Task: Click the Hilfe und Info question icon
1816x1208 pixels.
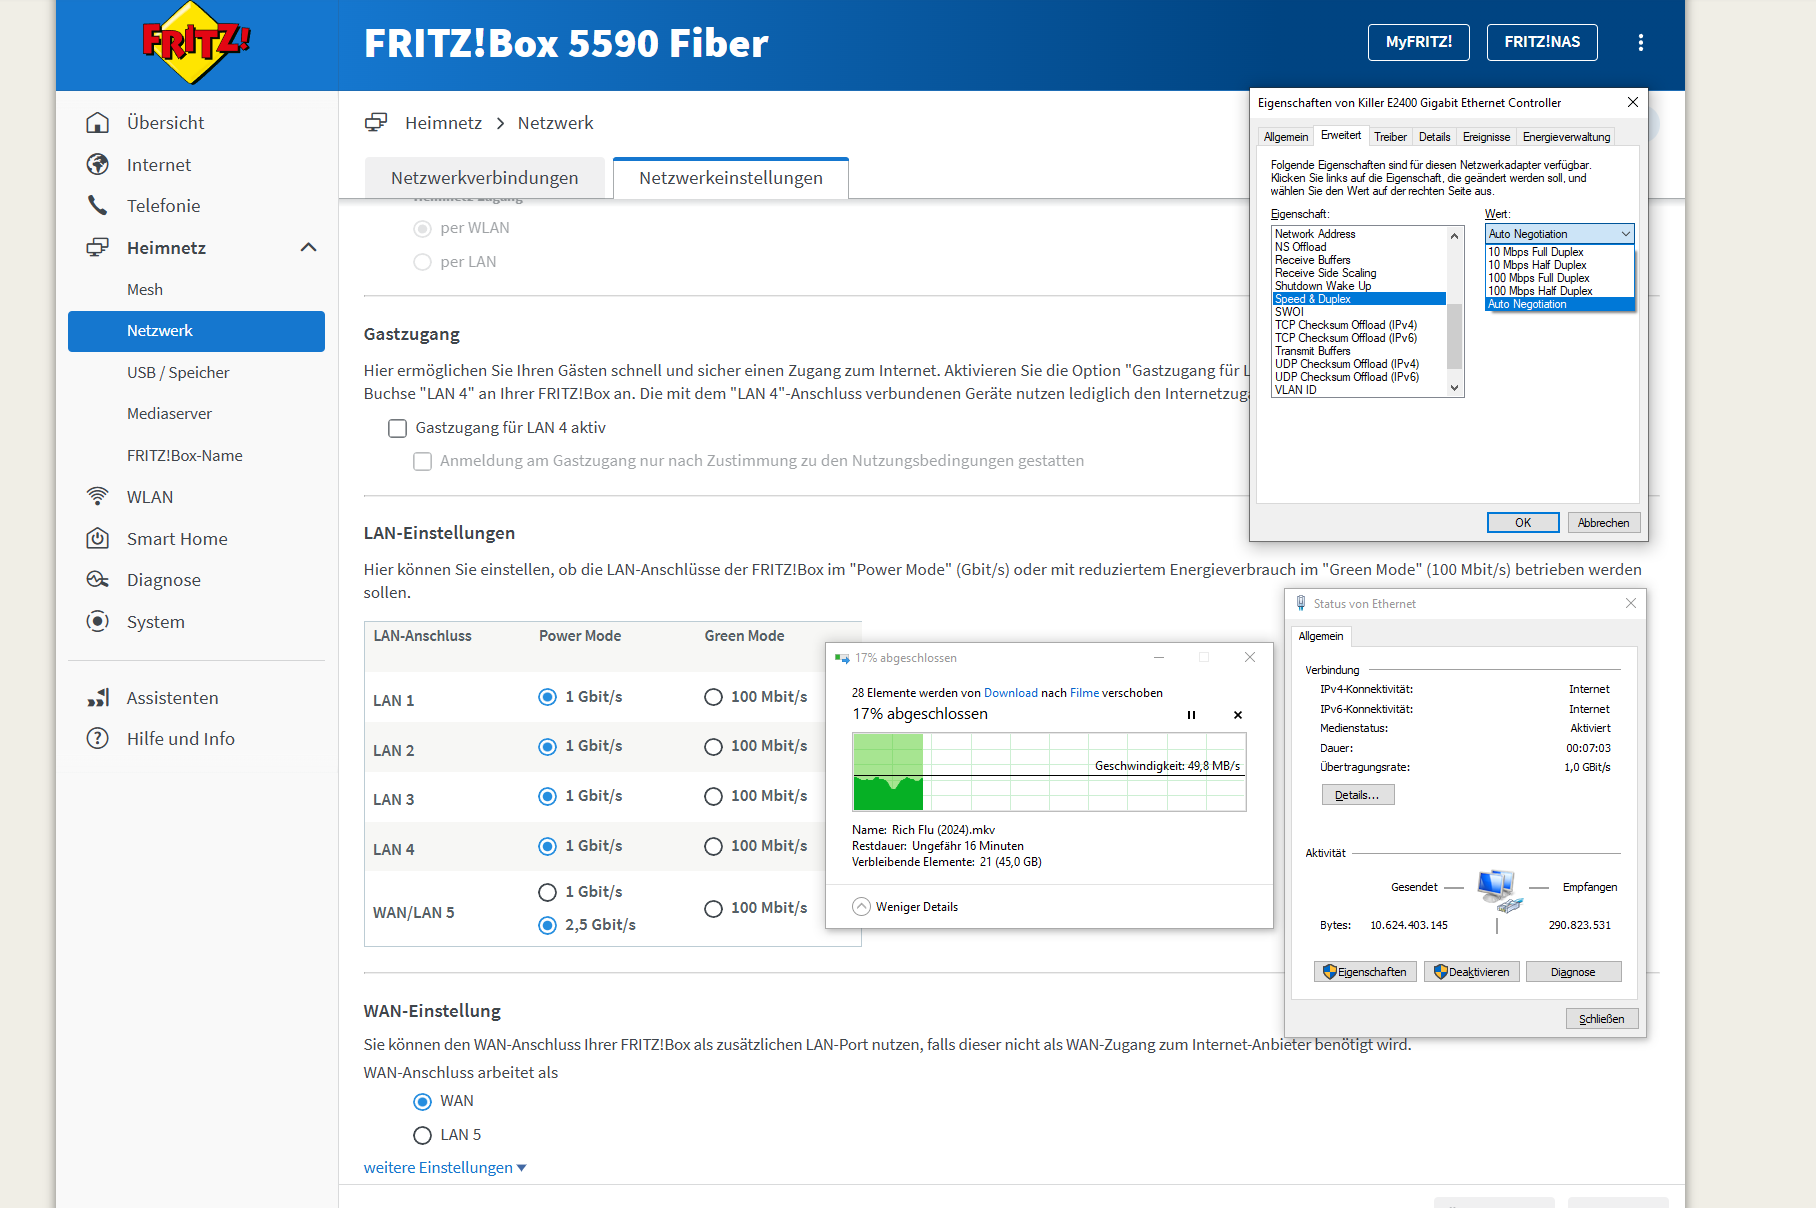Action: coord(97,738)
